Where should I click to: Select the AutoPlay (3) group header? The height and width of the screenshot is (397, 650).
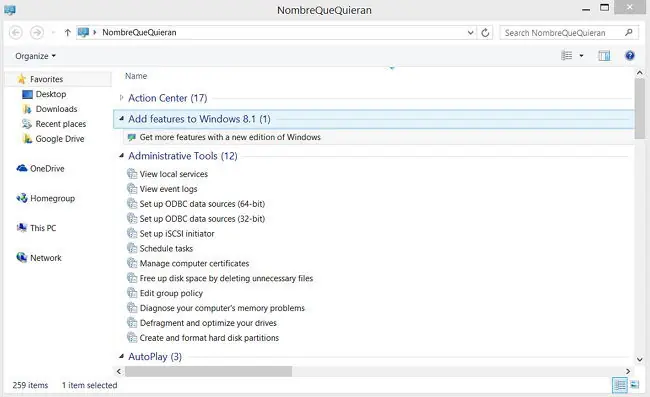pos(155,357)
